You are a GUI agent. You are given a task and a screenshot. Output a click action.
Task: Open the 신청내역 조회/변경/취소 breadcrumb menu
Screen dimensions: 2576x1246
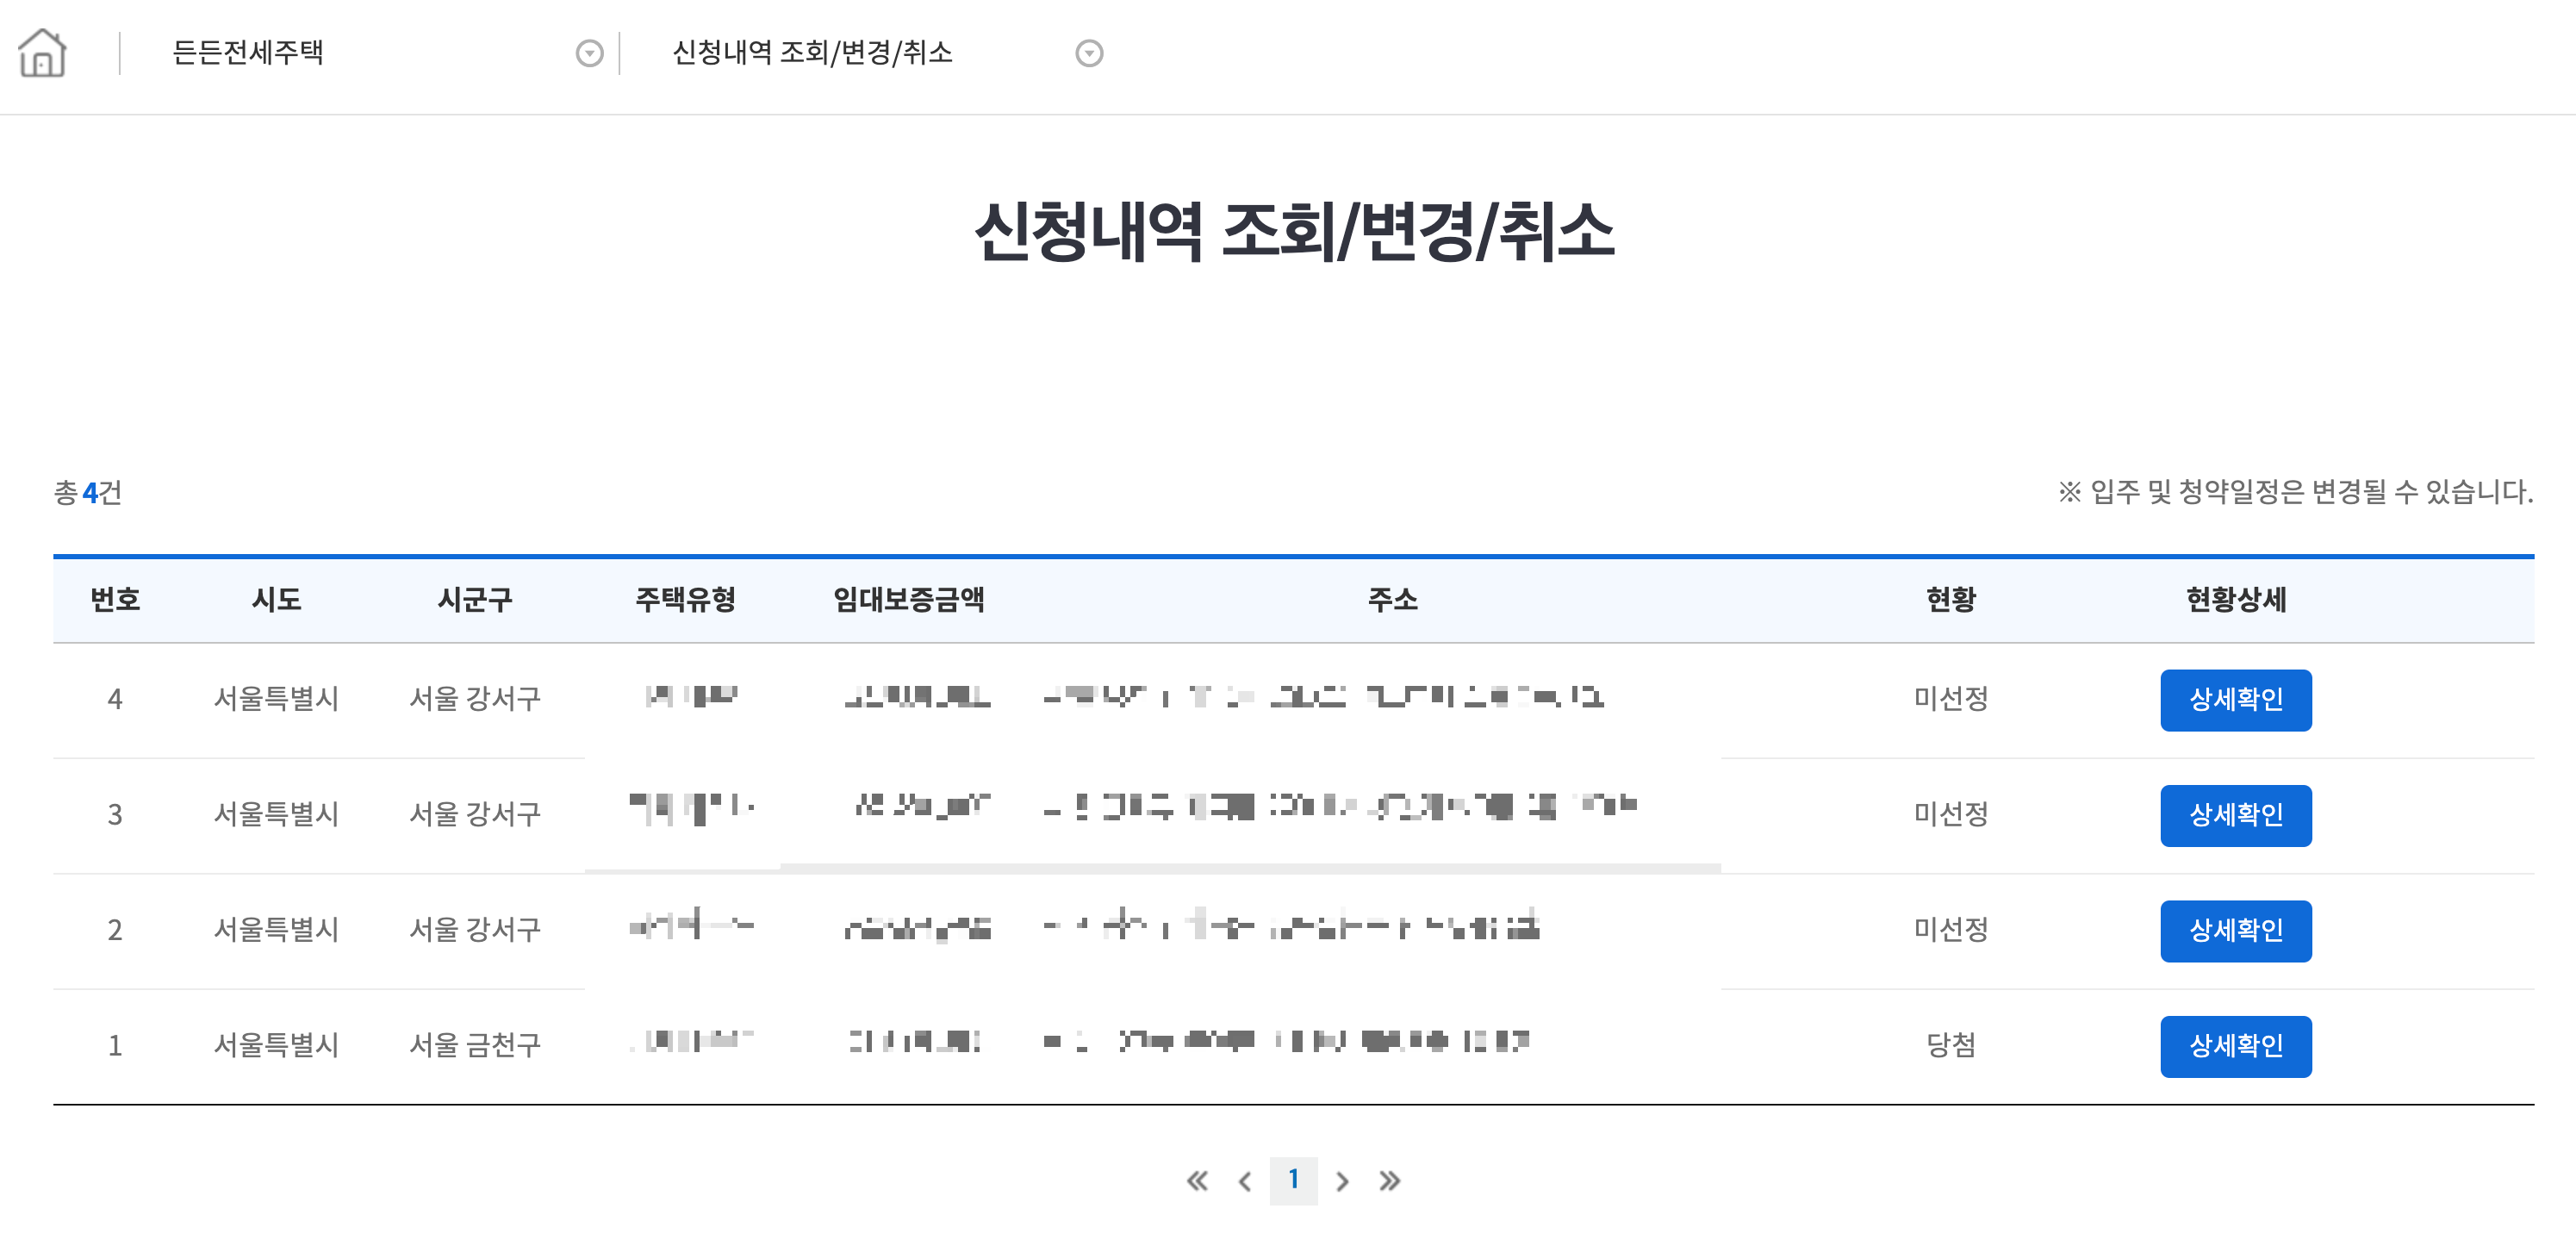812,52
